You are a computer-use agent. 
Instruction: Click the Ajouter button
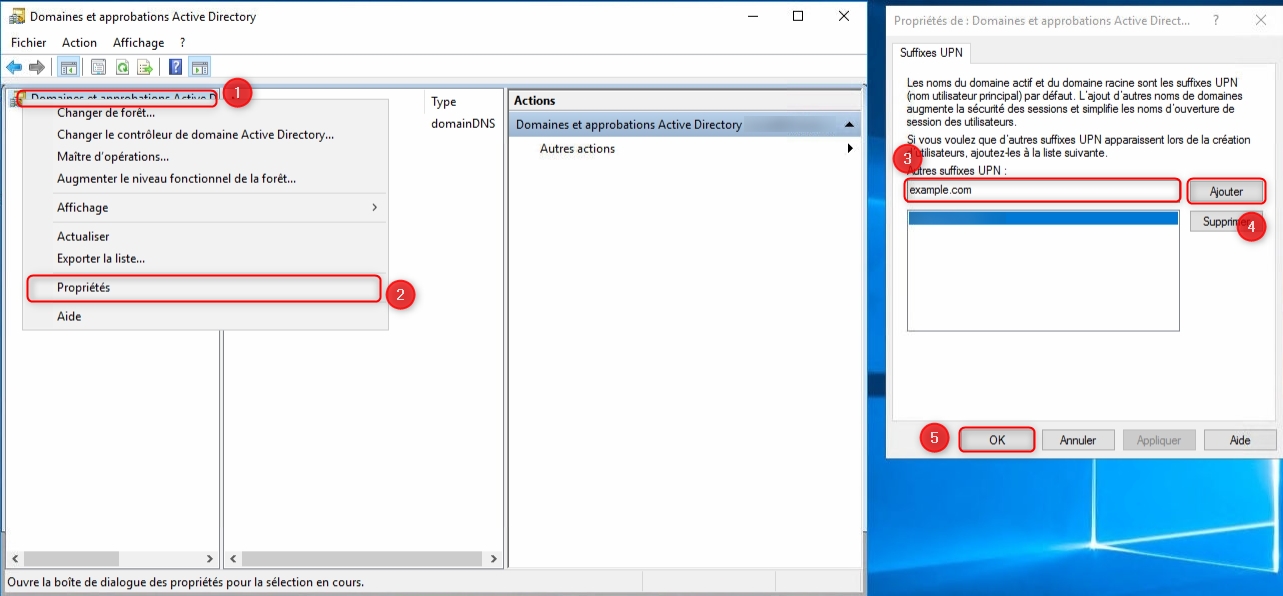tap(1226, 191)
